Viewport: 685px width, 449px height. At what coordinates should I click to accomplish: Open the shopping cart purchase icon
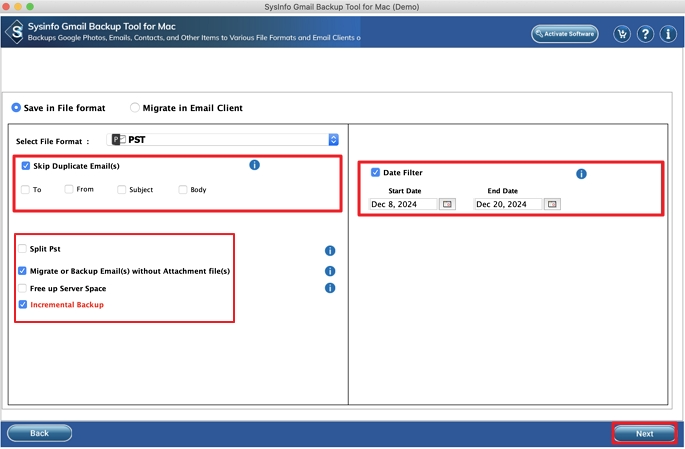click(622, 34)
